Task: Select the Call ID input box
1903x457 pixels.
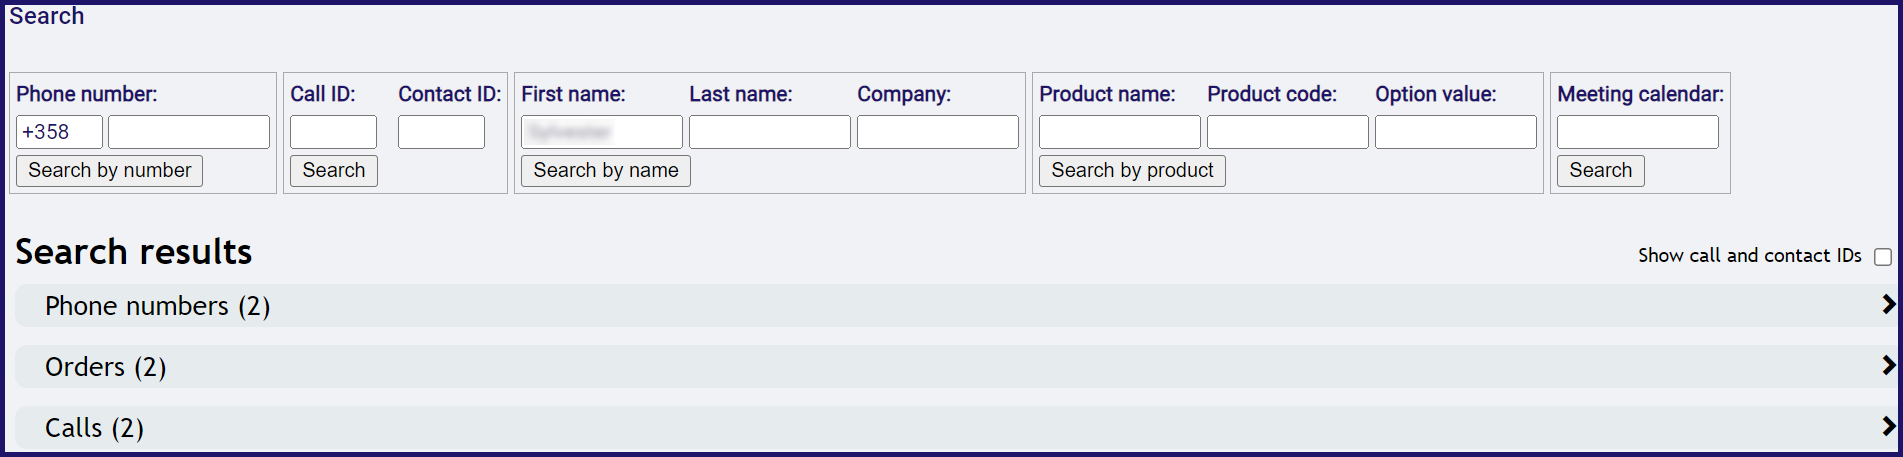Action: [333, 132]
